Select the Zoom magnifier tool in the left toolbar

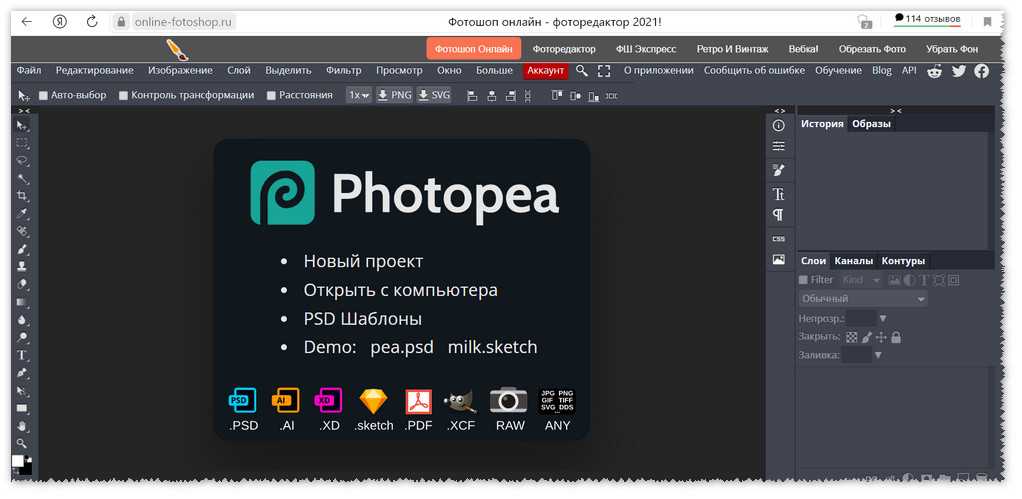[22, 443]
